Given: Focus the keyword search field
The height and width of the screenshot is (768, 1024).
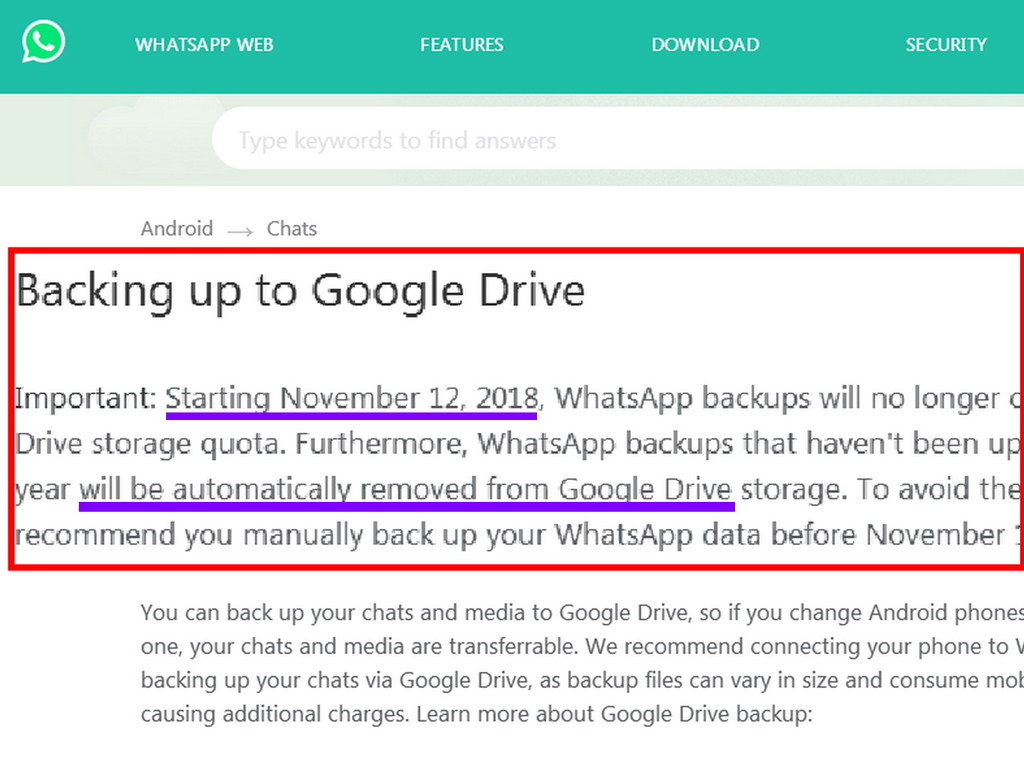Looking at the screenshot, I should pos(618,139).
